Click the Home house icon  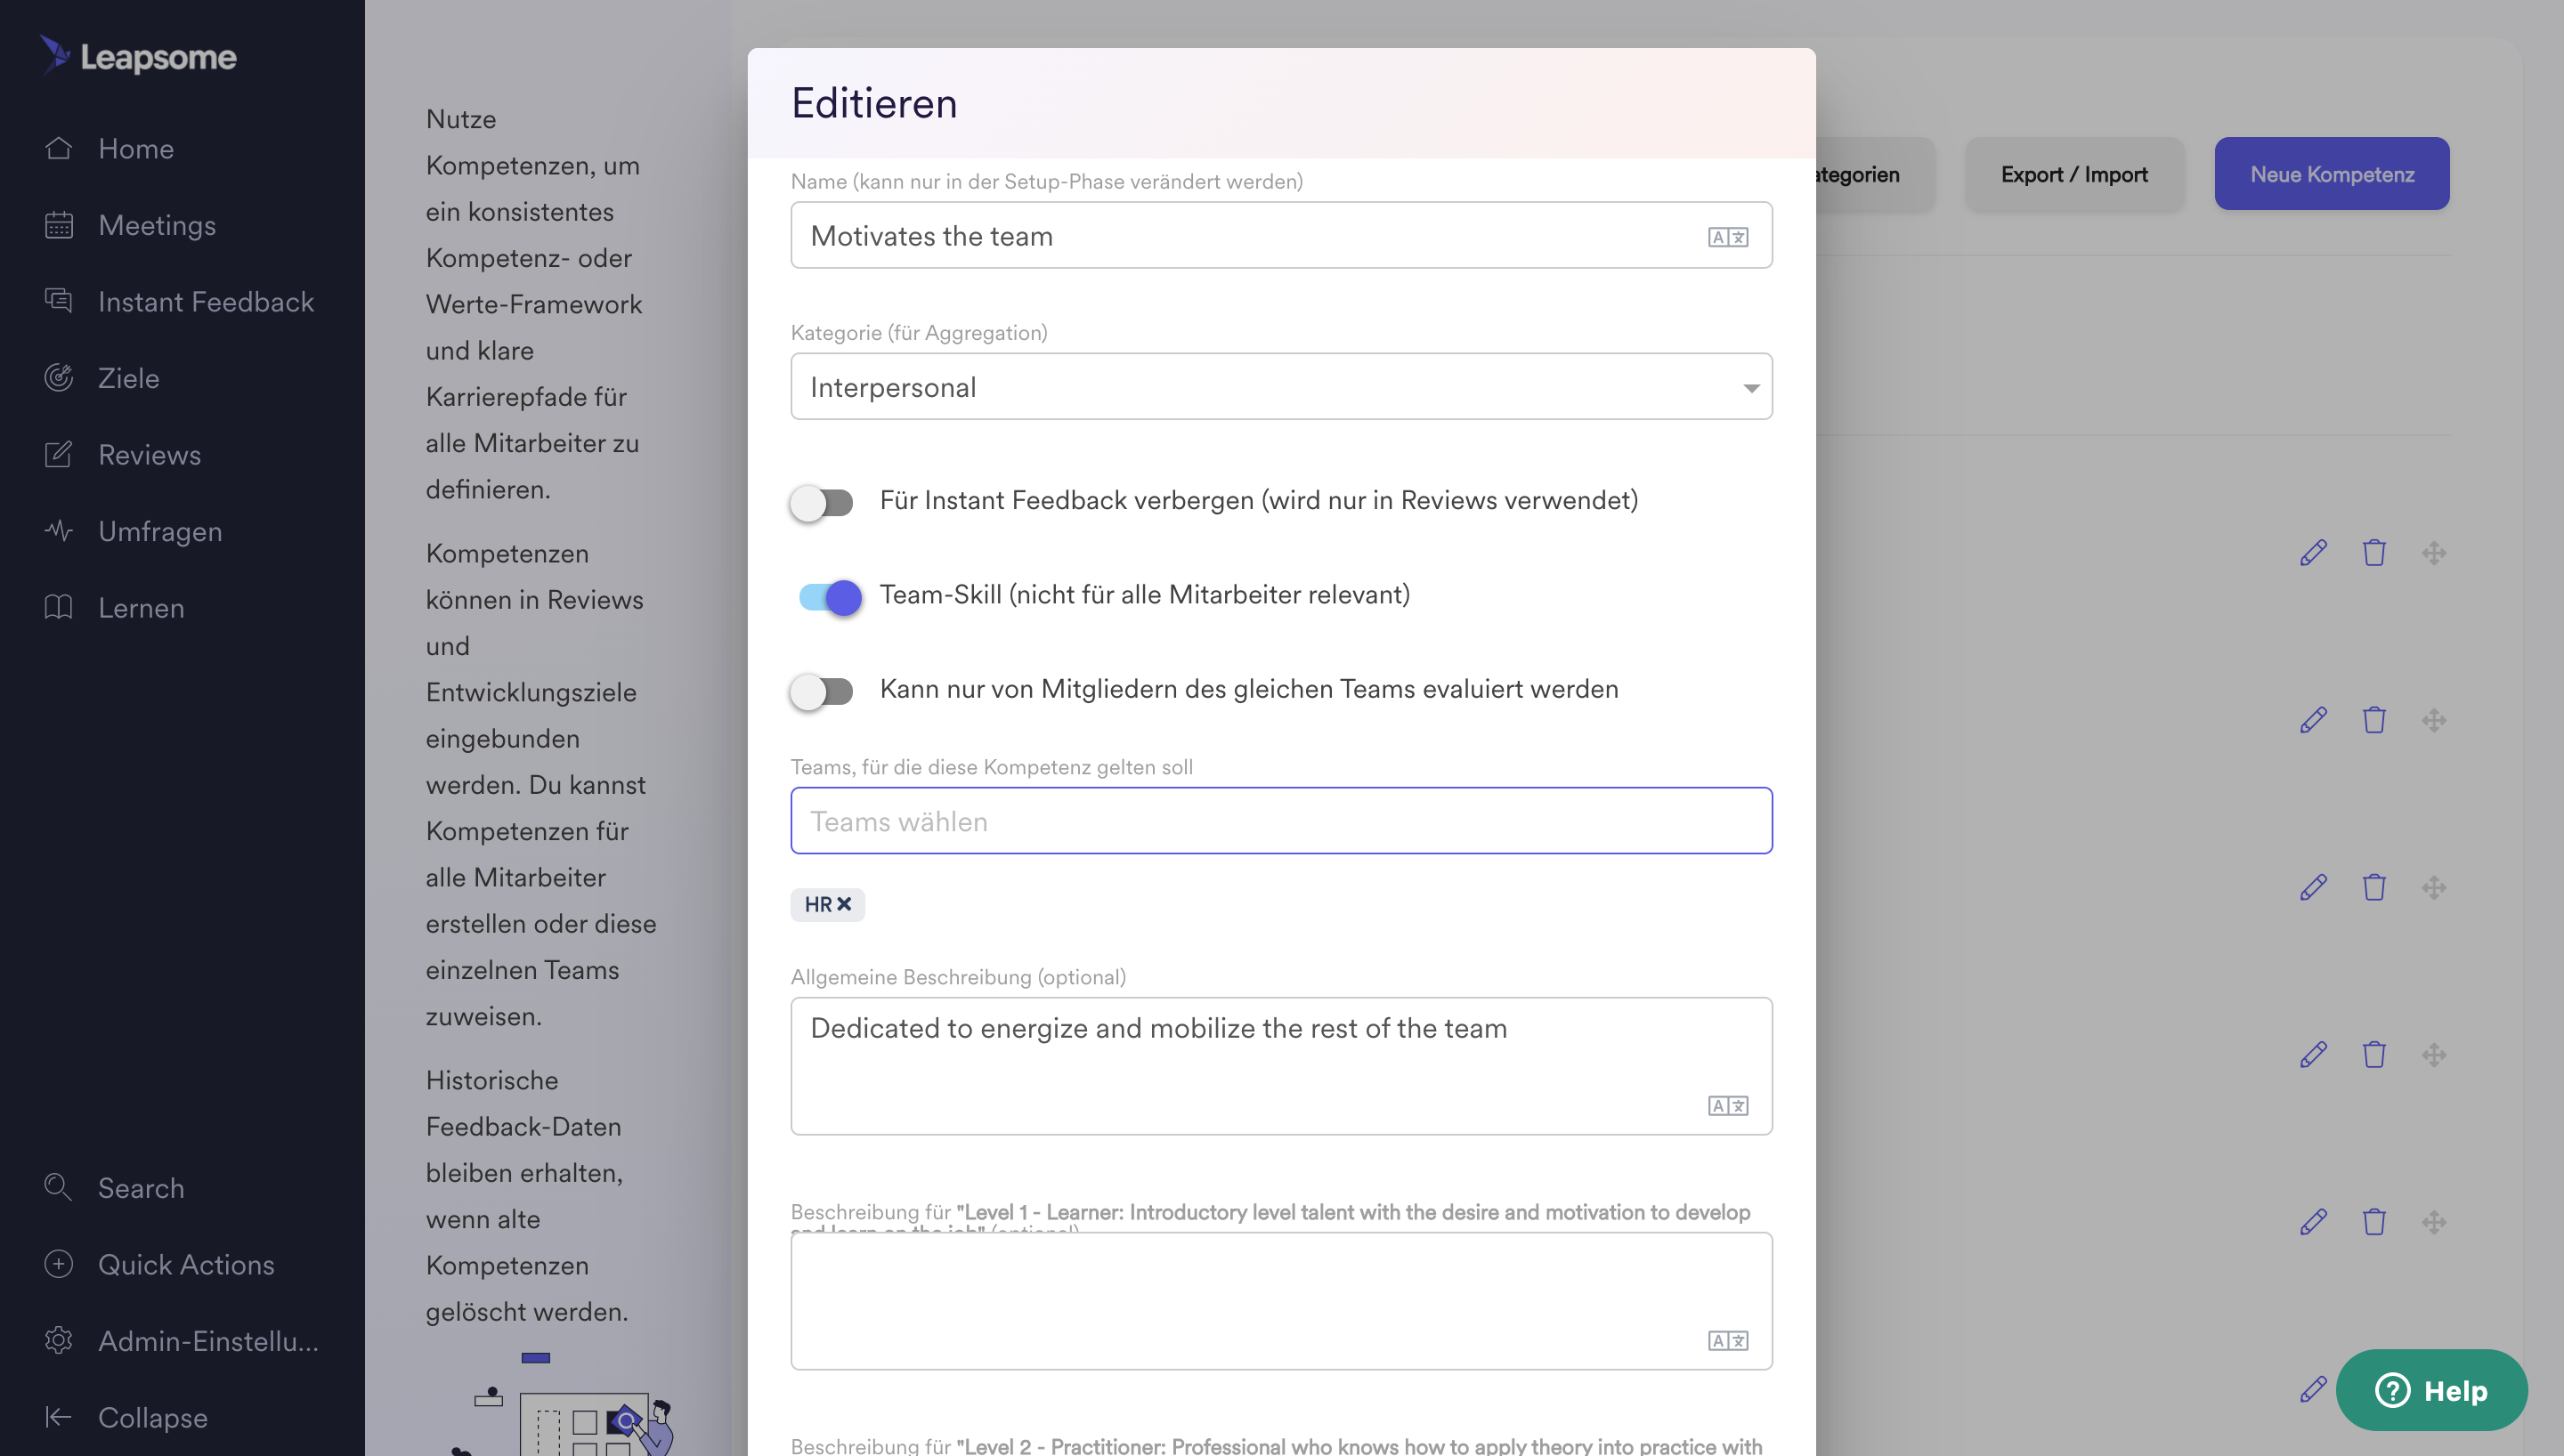[x=58, y=148]
